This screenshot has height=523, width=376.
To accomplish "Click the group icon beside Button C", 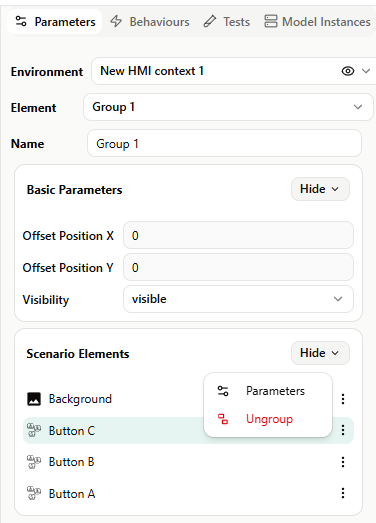I will click(34, 430).
